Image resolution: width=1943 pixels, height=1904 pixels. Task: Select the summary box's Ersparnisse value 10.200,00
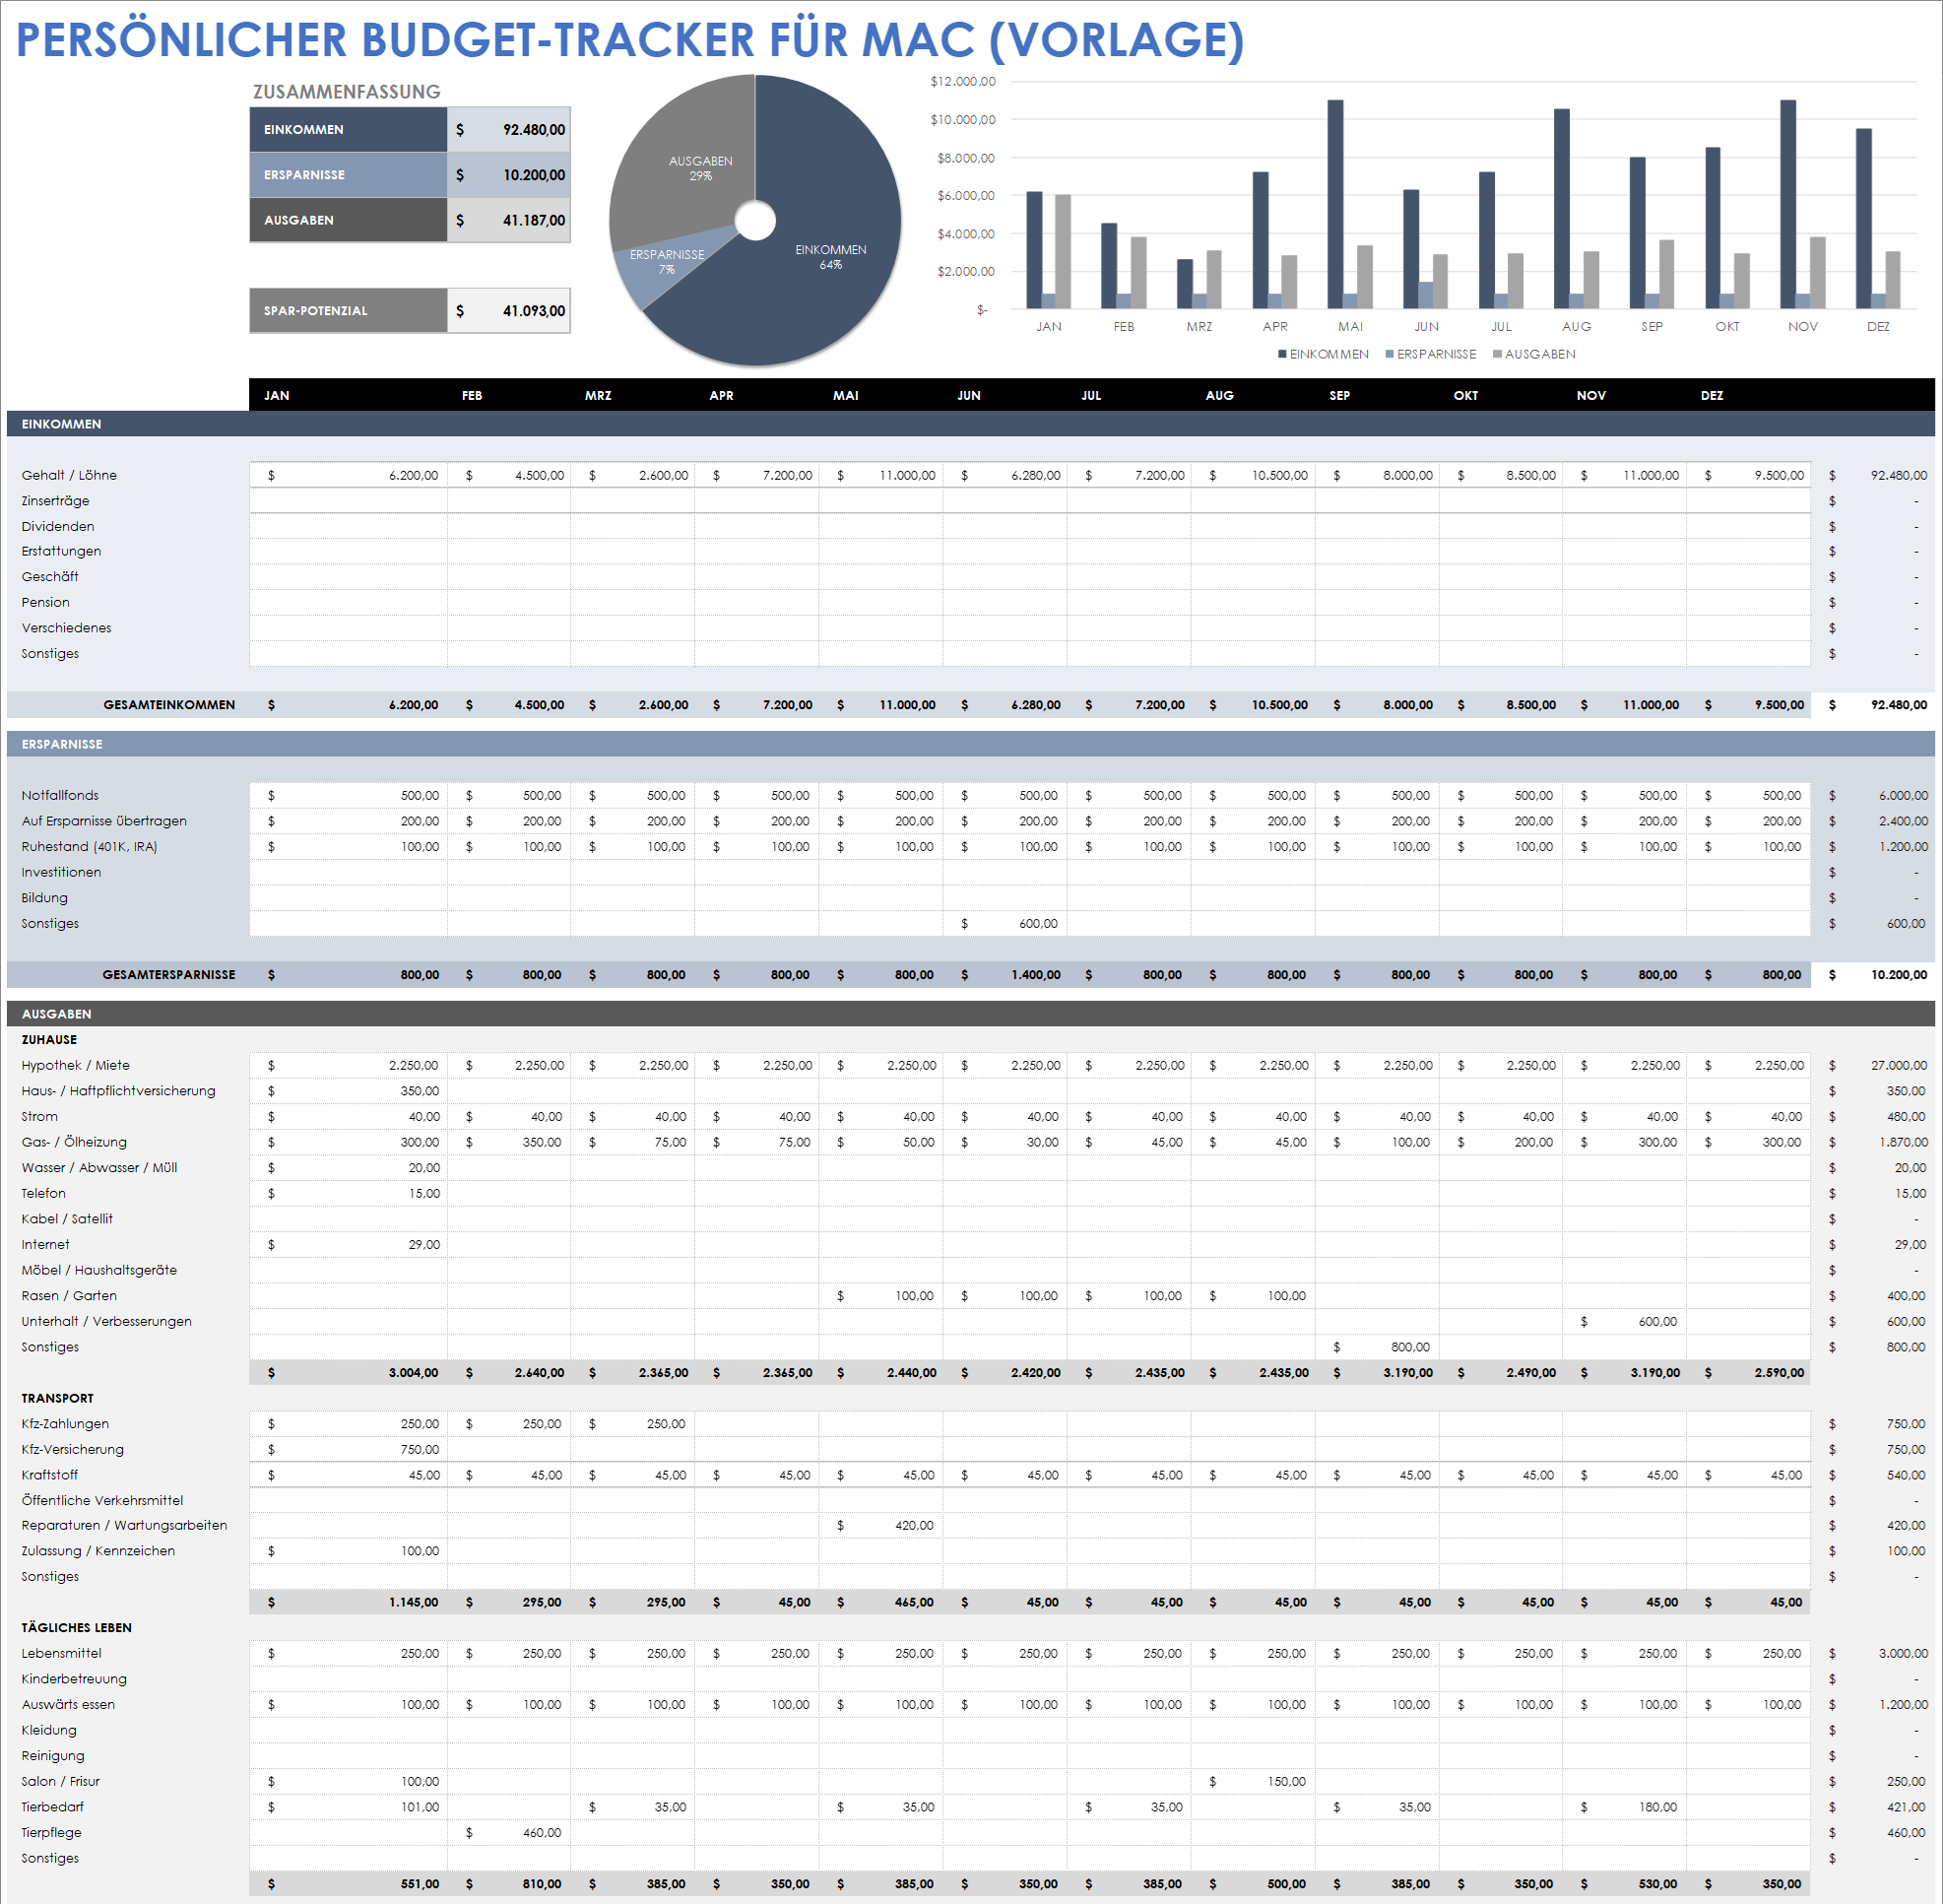click(509, 175)
